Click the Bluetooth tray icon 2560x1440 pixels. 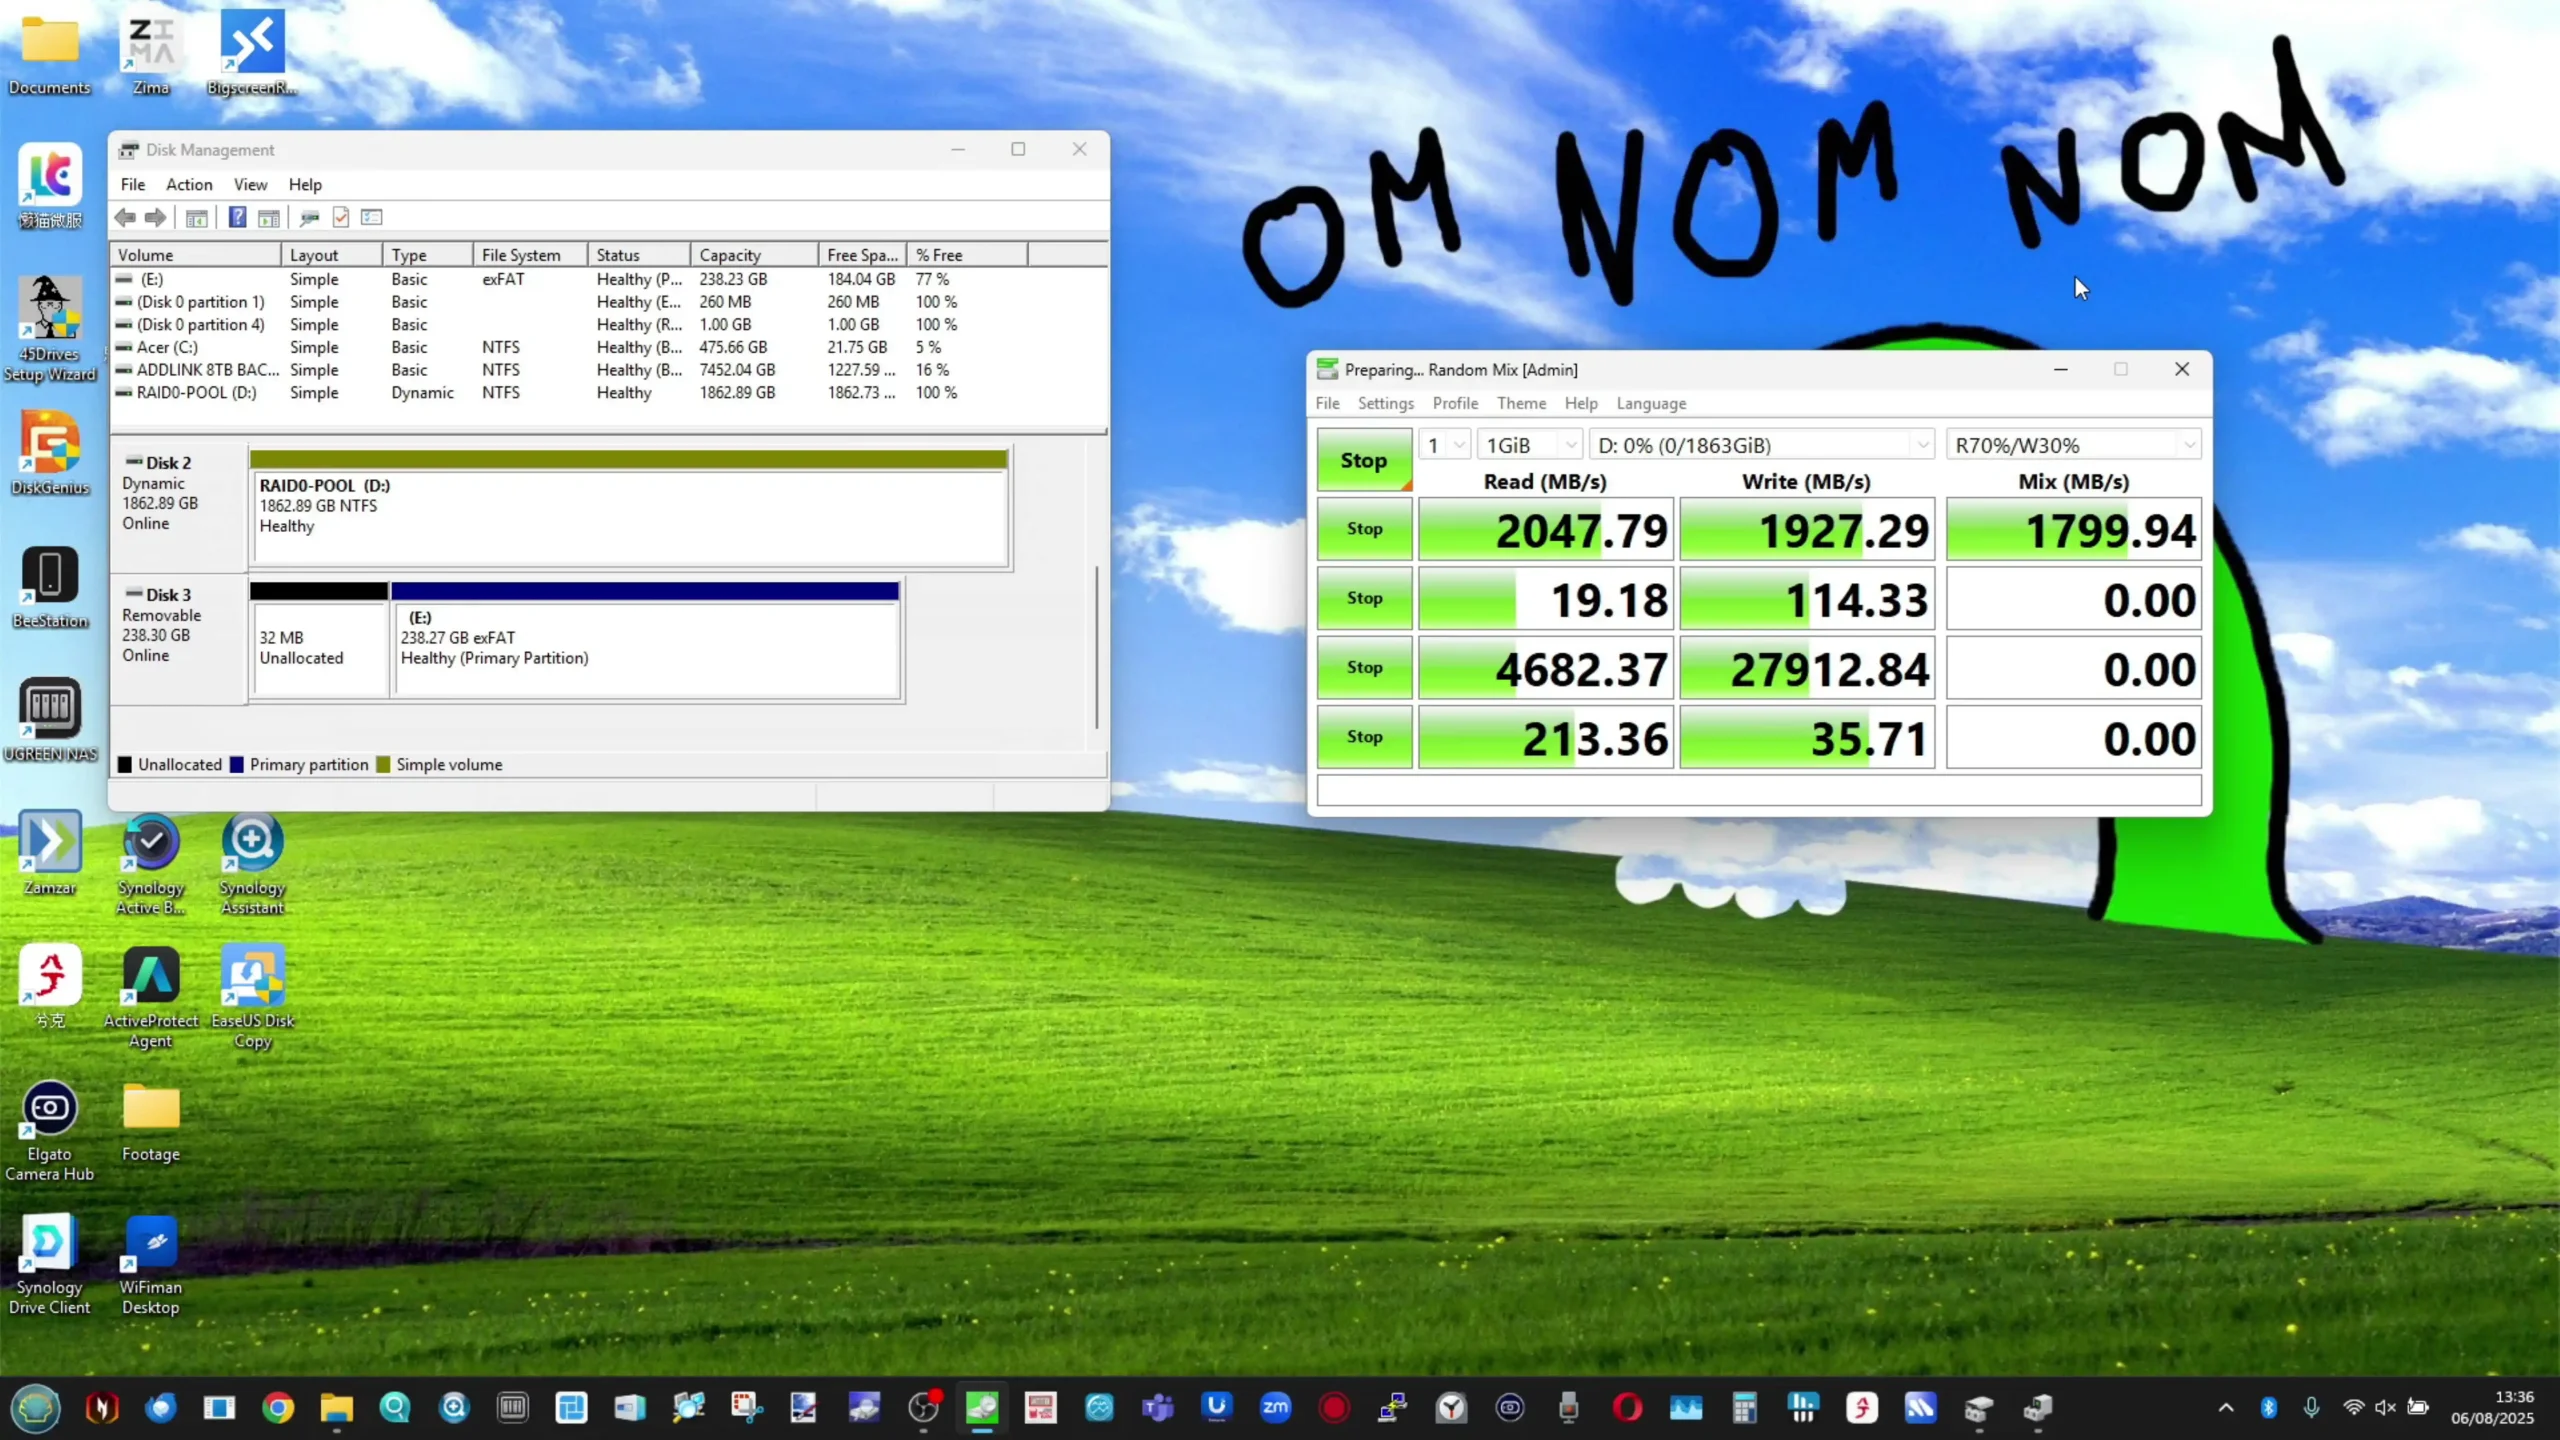point(2268,1408)
